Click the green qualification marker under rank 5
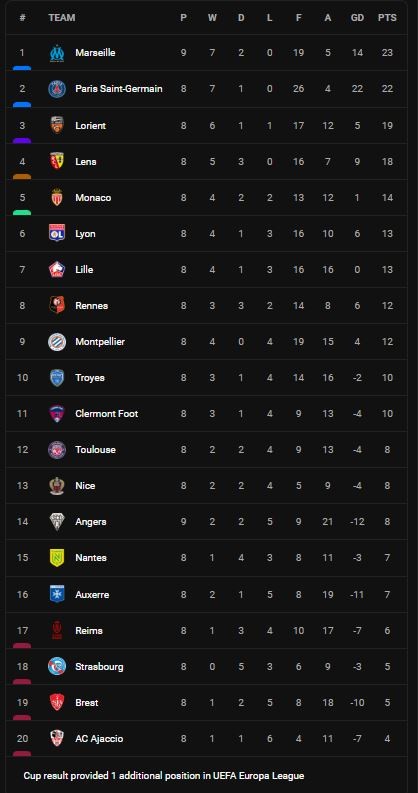Viewport: 418px width, 793px height. click(x=22, y=212)
